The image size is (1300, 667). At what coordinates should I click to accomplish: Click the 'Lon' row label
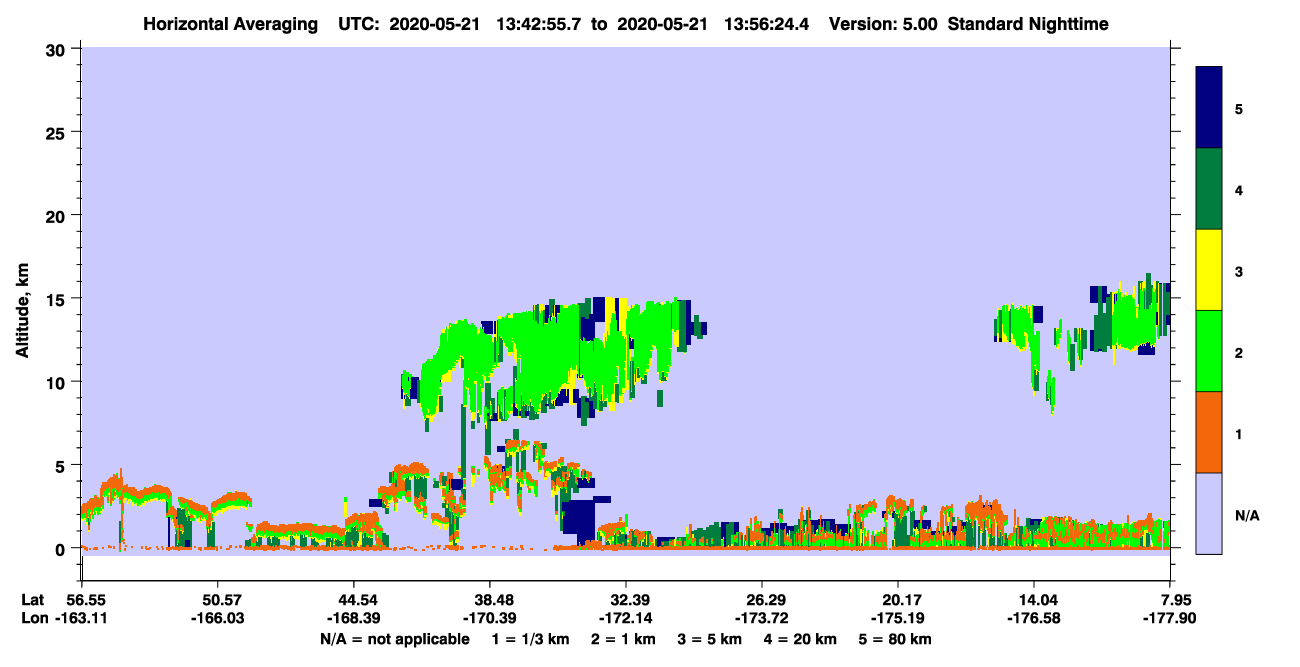[x=33, y=619]
